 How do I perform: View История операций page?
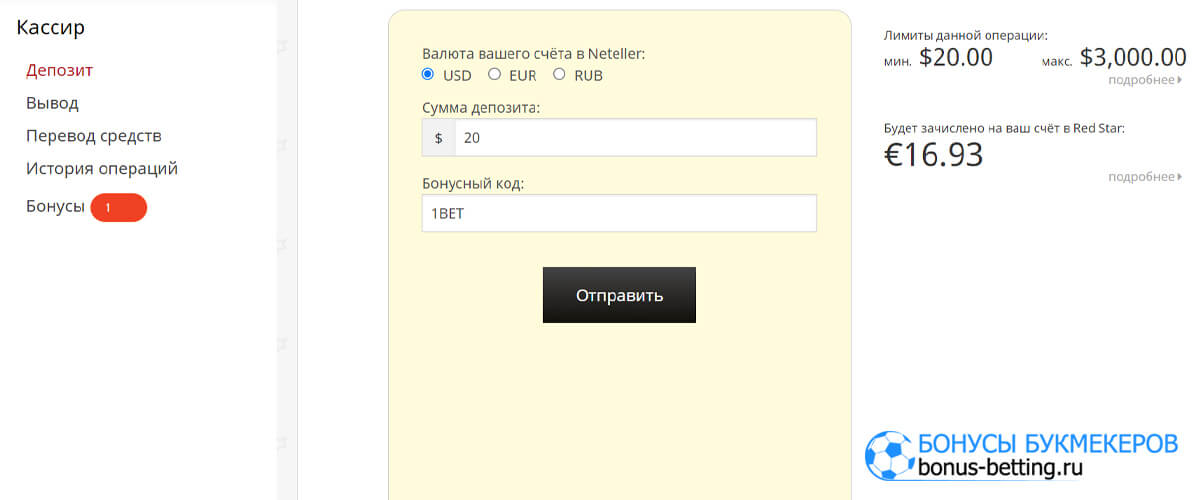pos(102,168)
